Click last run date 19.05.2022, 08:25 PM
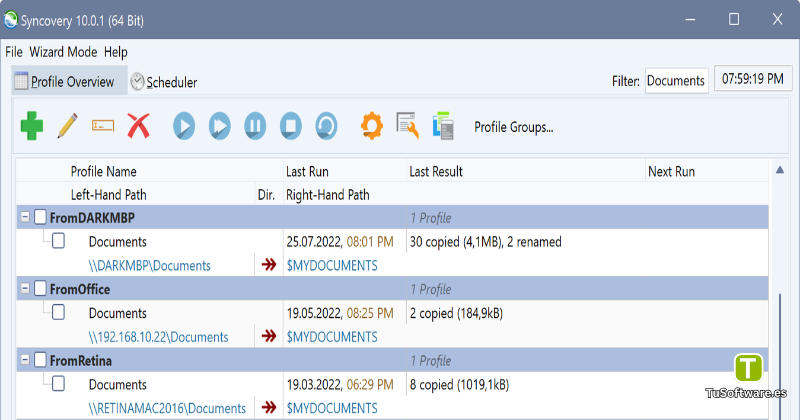The width and height of the screenshot is (800, 420). tap(340, 313)
